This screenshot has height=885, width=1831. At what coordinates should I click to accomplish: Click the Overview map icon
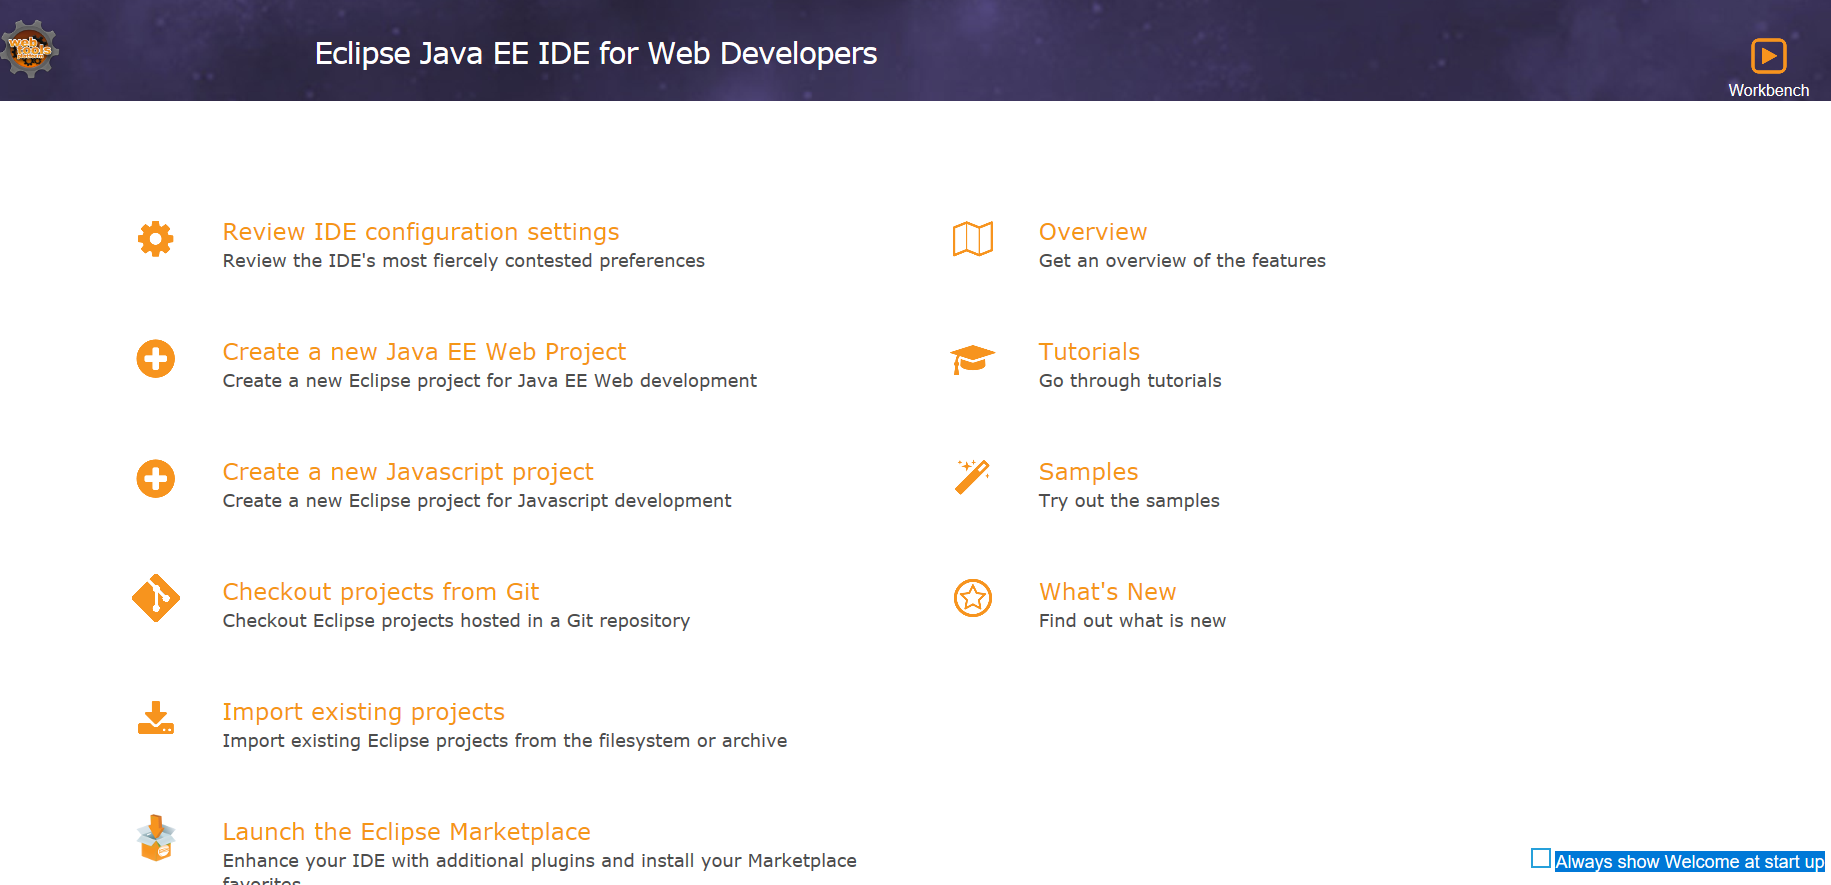point(973,239)
